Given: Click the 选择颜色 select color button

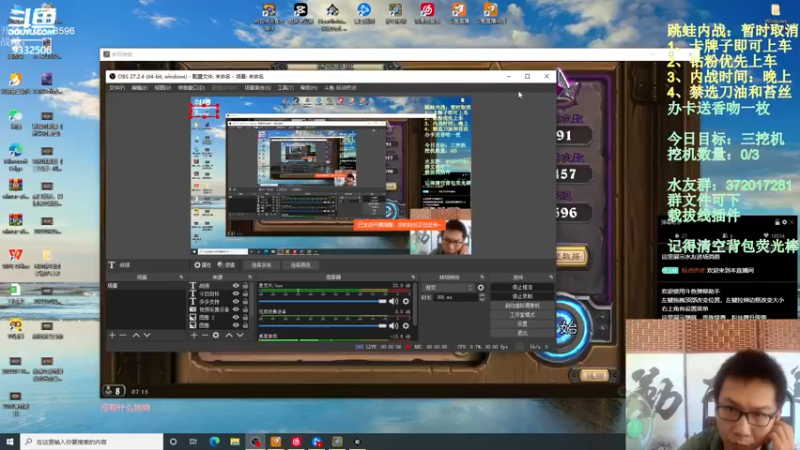Looking at the screenshot, I should (301, 265).
